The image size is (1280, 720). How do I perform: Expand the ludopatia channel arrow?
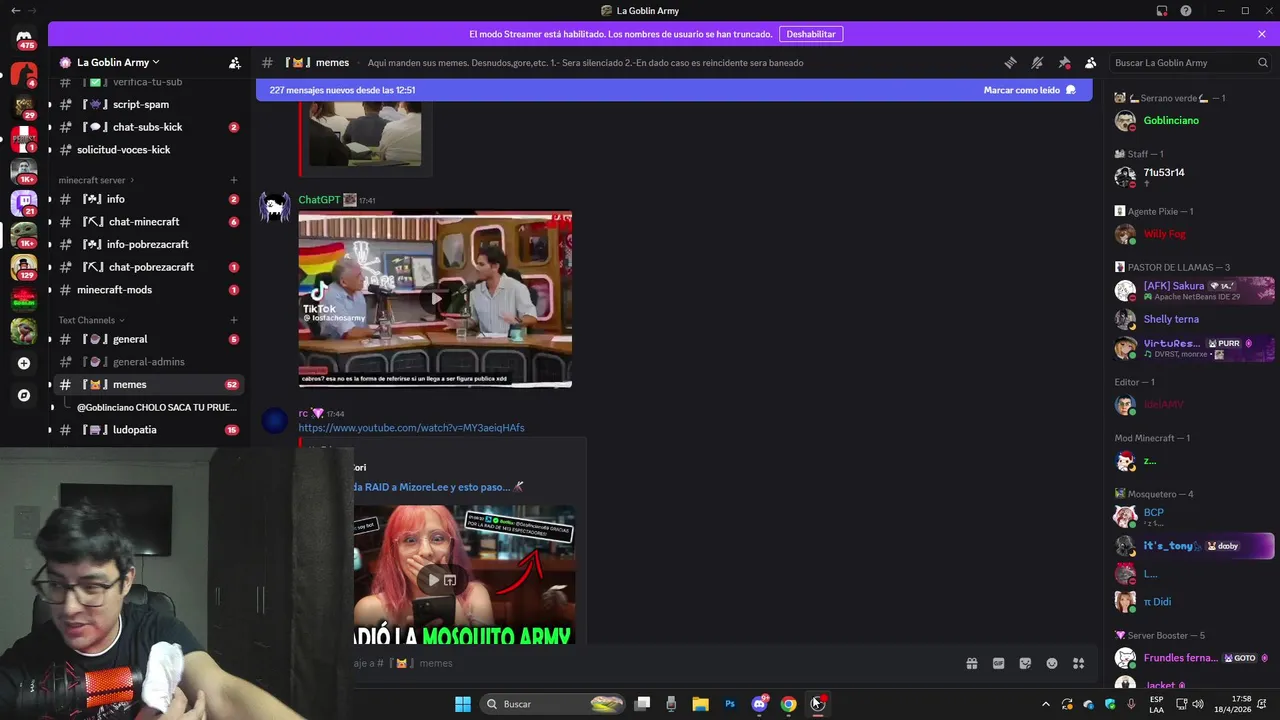click(51, 430)
